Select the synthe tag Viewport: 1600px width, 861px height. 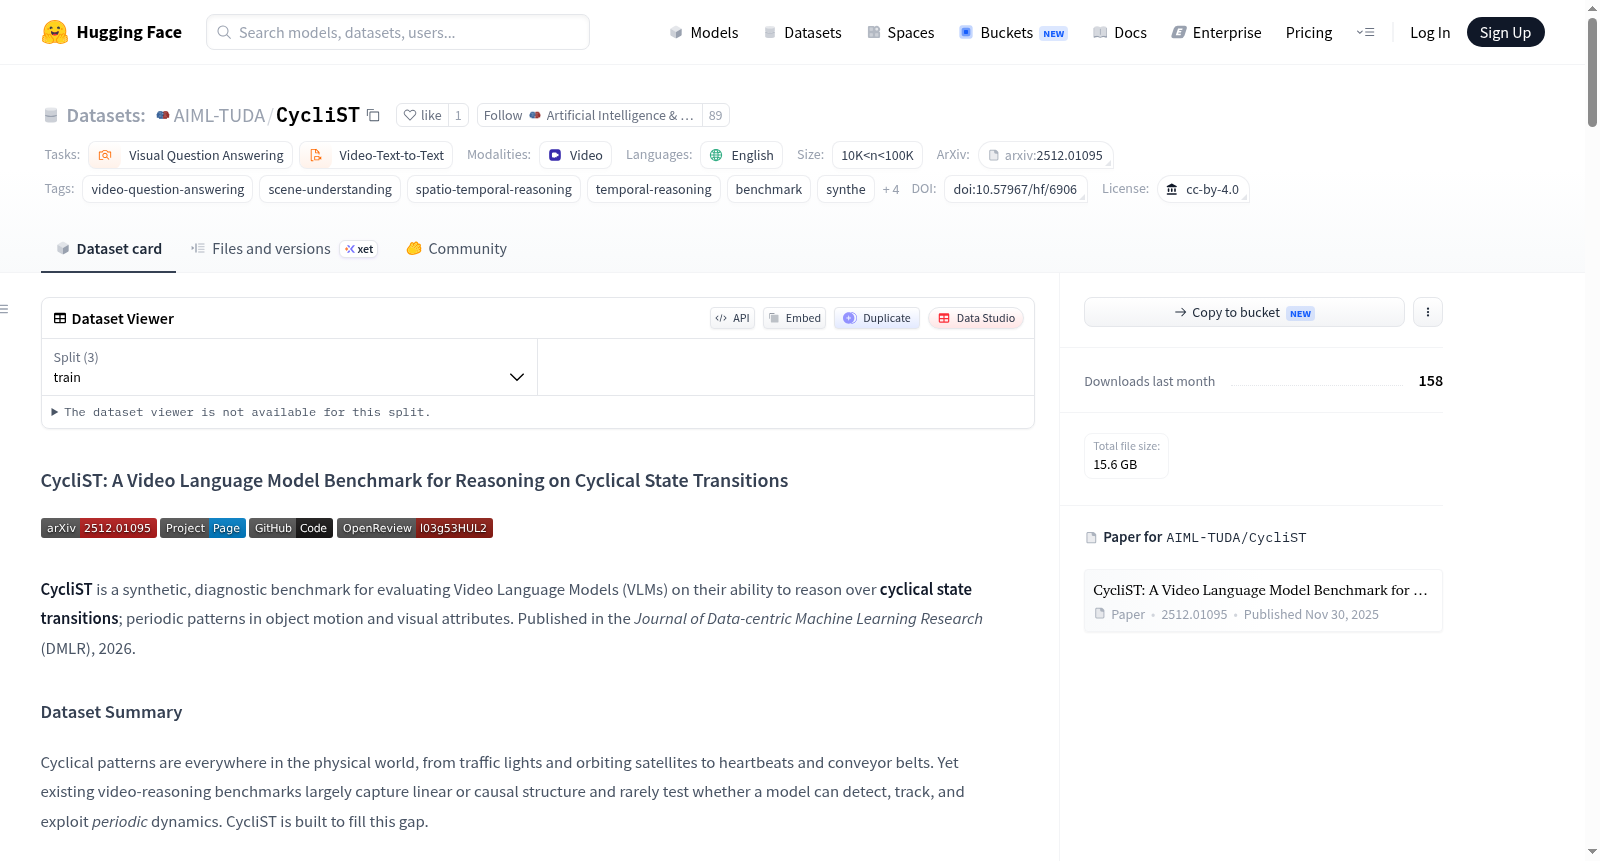tap(846, 189)
